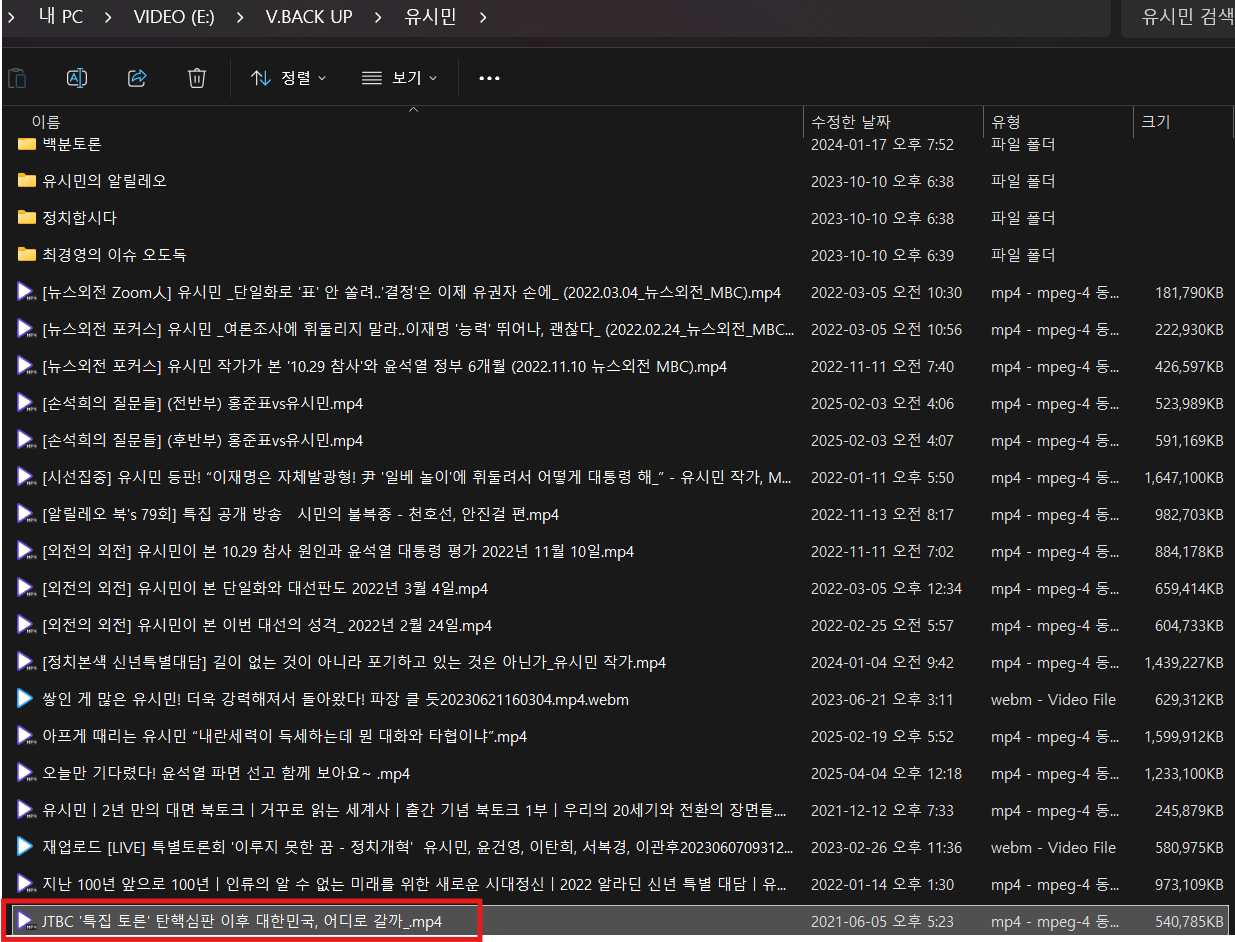Sort by 수정한 날짜 column header
Screen dimensions: 1235x942
850,122
